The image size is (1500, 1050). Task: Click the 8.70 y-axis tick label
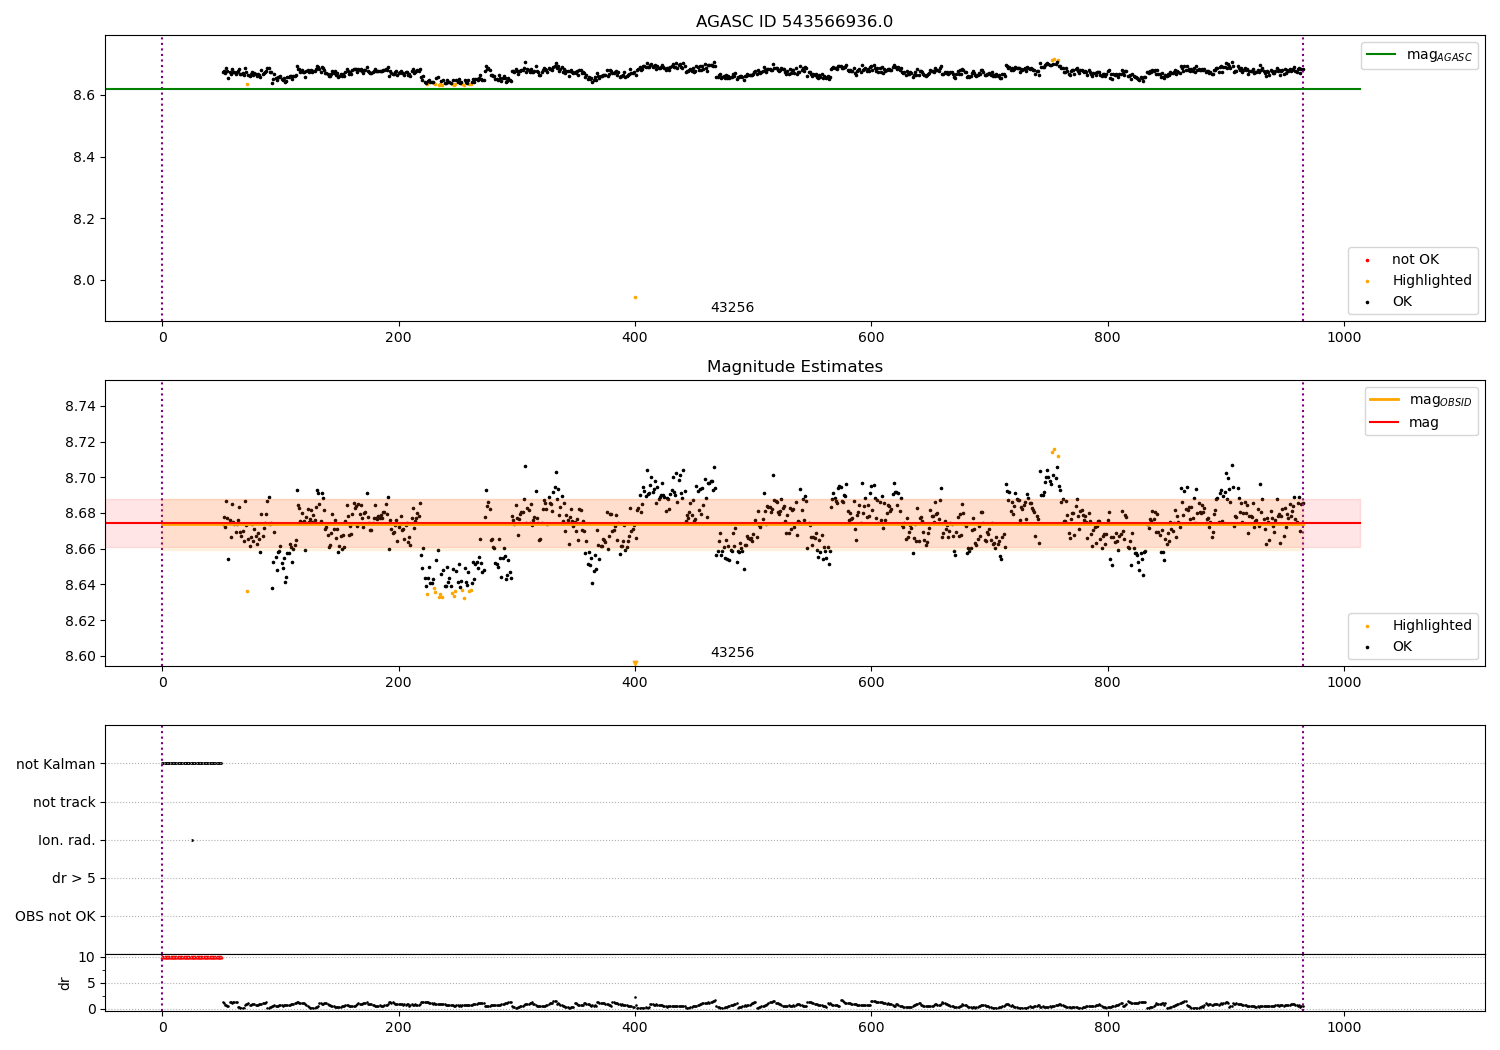[79, 478]
